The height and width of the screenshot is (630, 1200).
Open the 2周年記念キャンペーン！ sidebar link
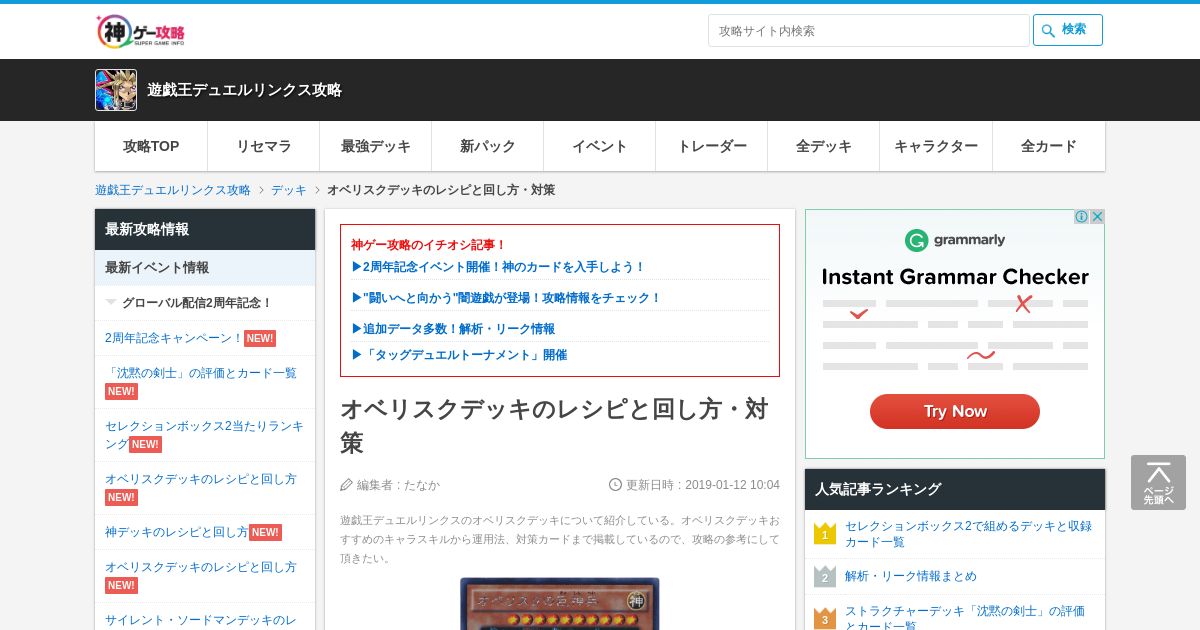pos(174,338)
